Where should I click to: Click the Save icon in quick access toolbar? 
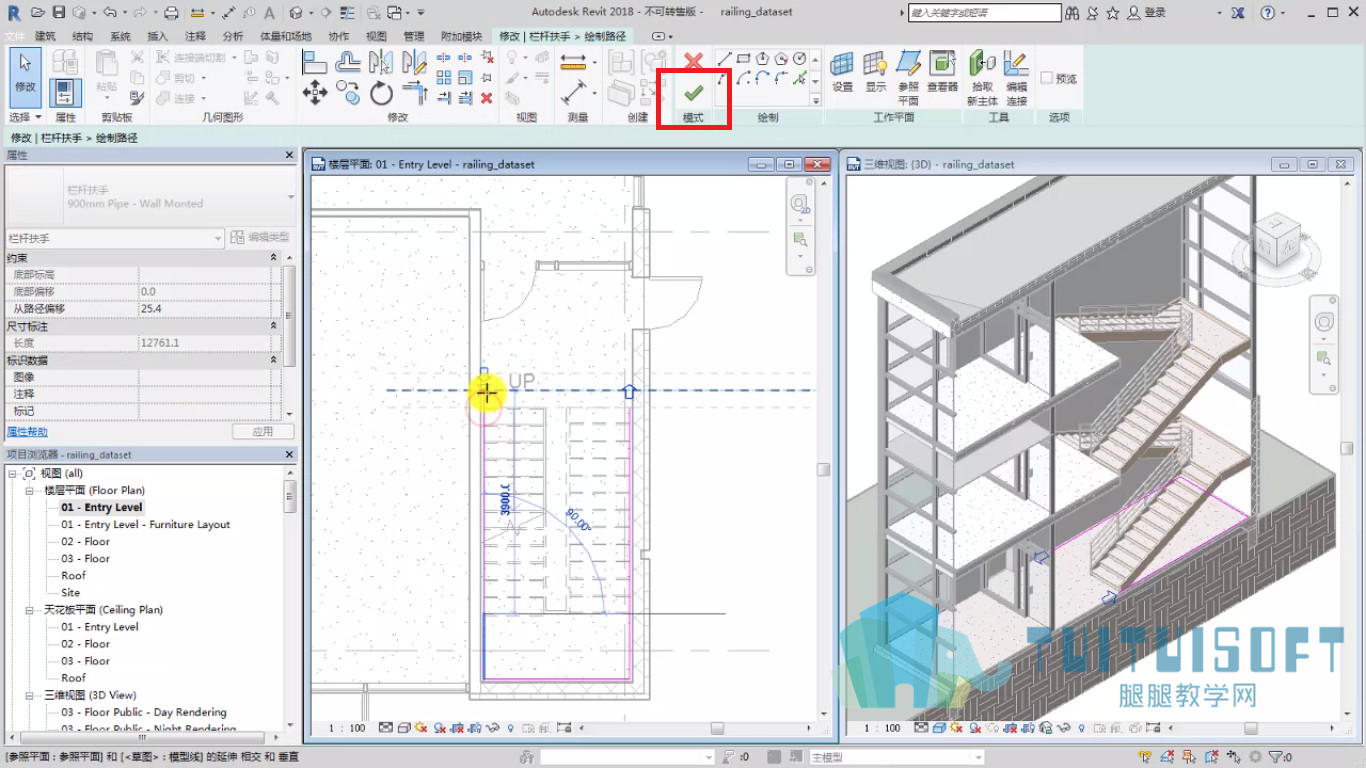coord(58,12)
